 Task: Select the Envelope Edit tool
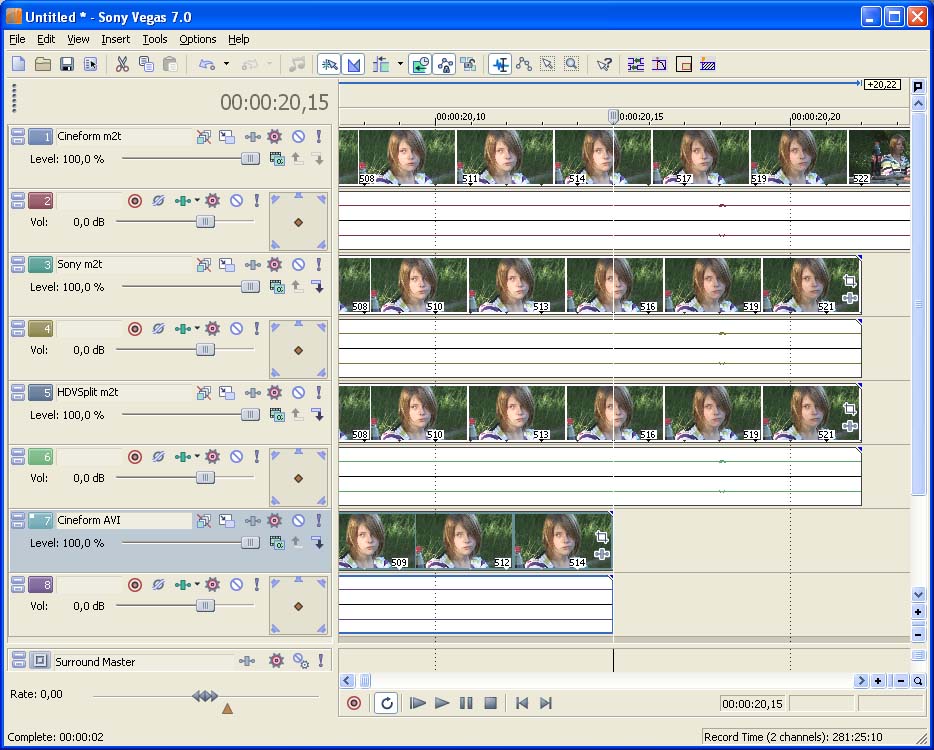point(524,64)
